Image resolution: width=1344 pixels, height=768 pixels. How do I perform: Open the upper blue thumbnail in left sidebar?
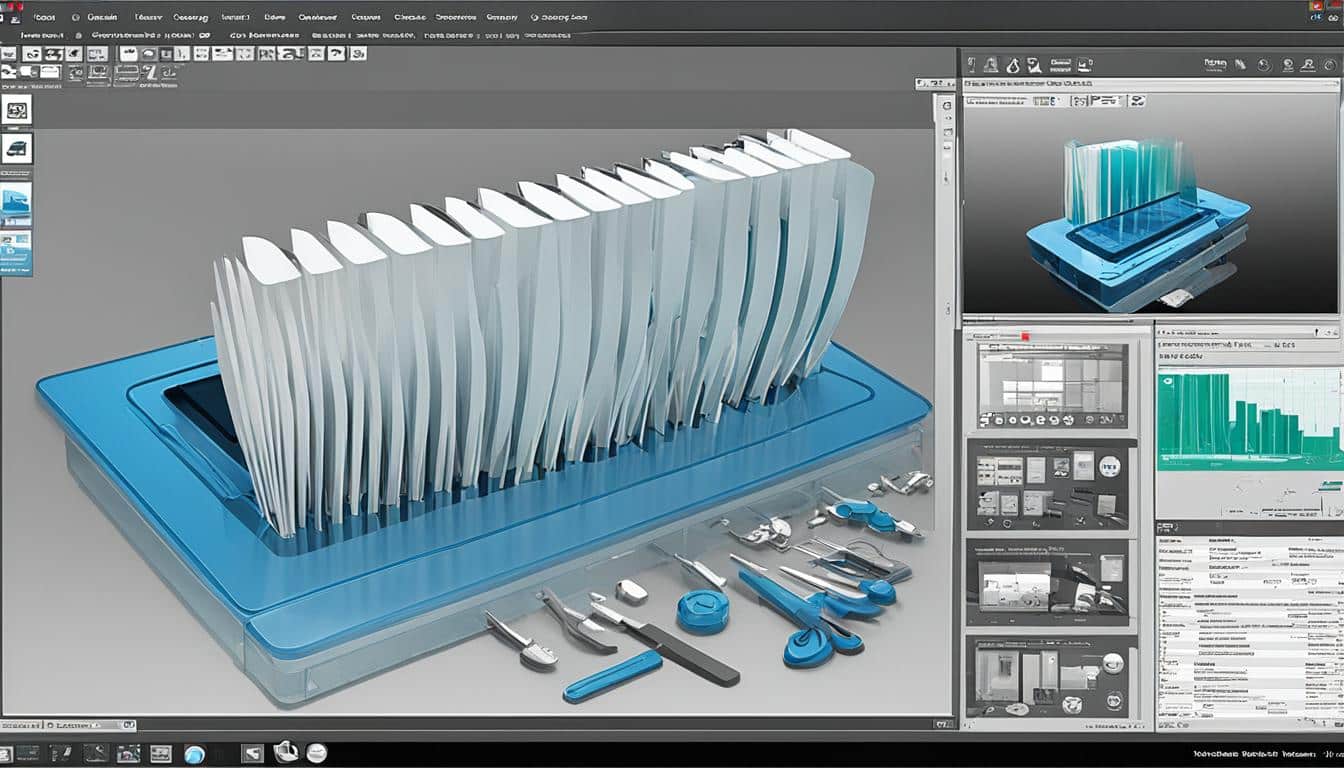[x=17, y=203]
